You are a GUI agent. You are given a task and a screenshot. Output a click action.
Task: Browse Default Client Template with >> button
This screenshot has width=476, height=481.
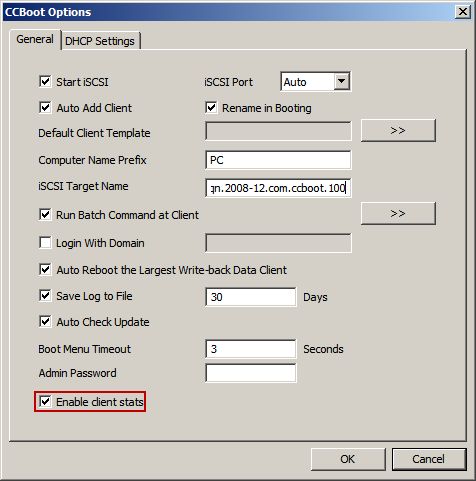tap(398, 130)
